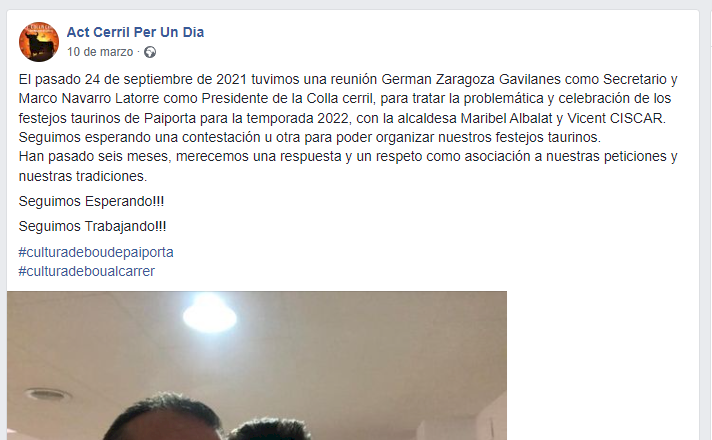Click the words nuestras tradiciones

point(82,176)
